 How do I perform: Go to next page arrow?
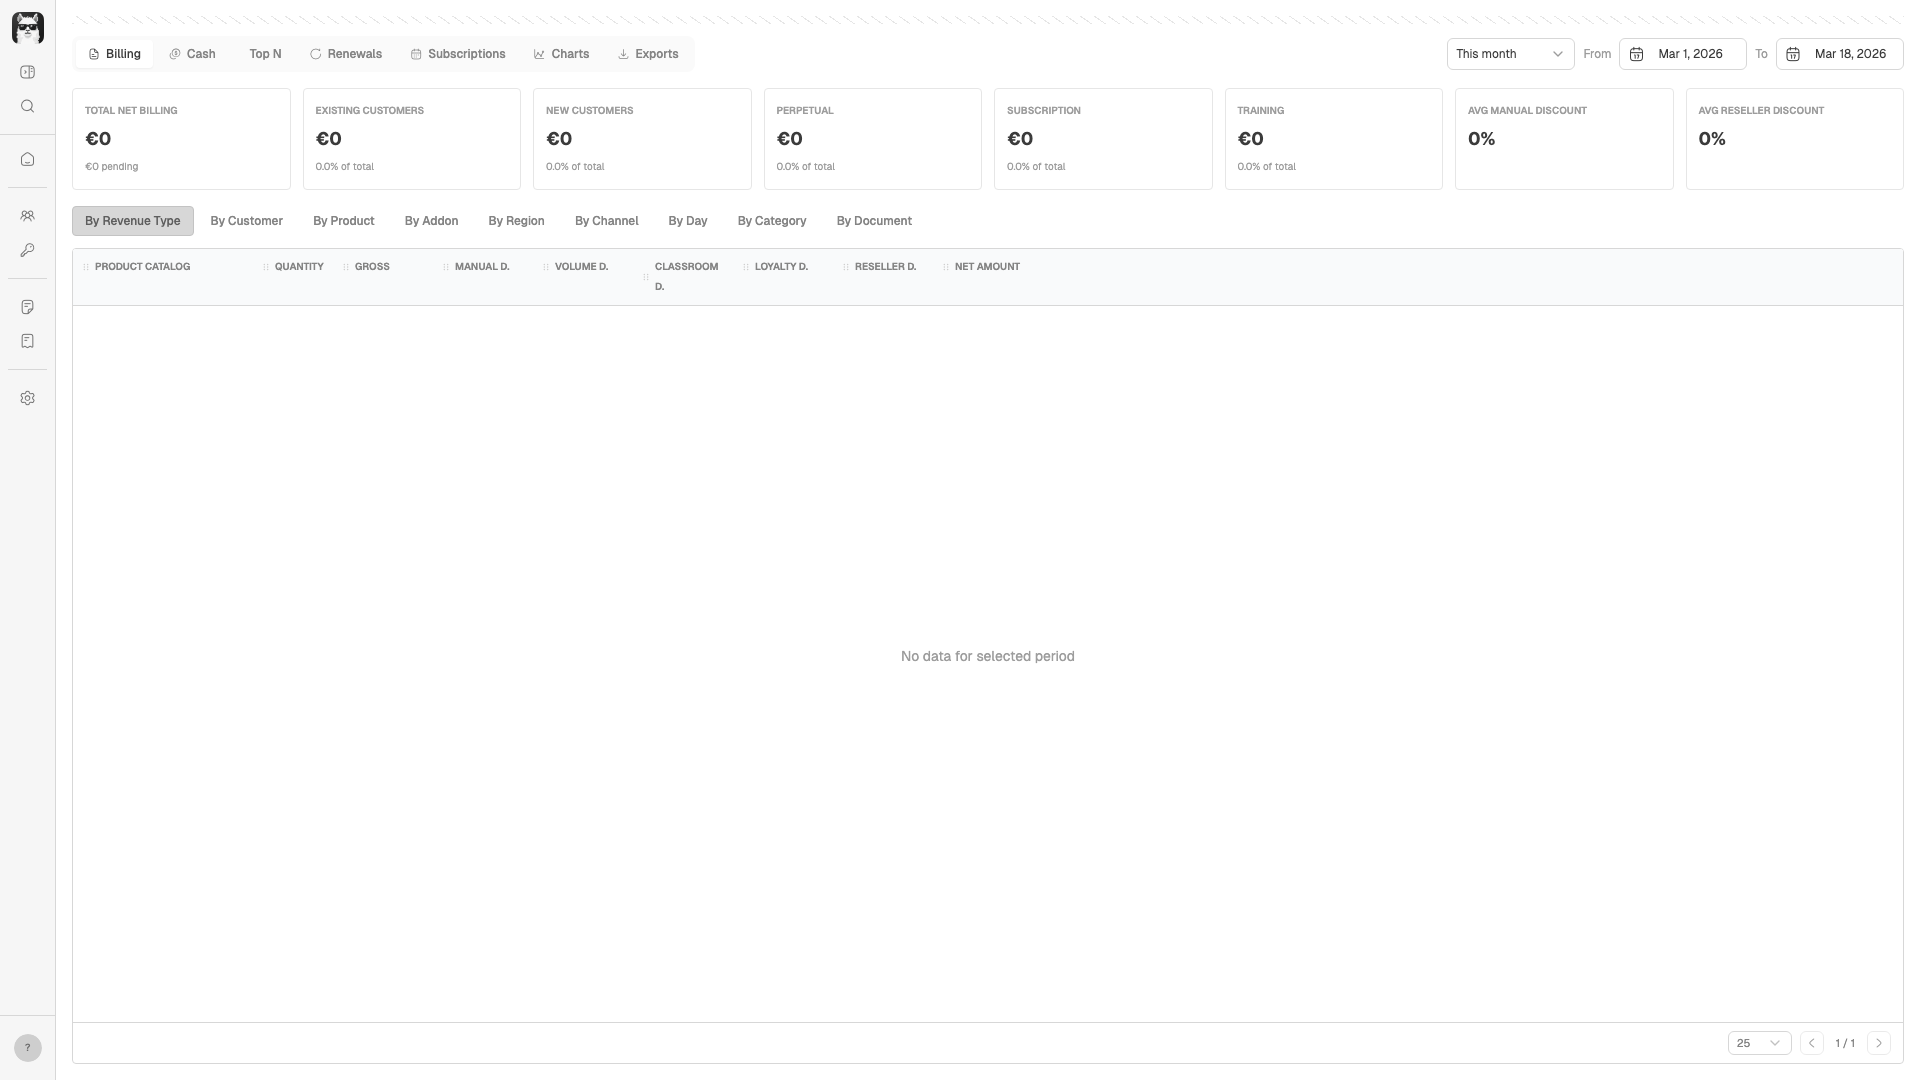(1878, 1043)
